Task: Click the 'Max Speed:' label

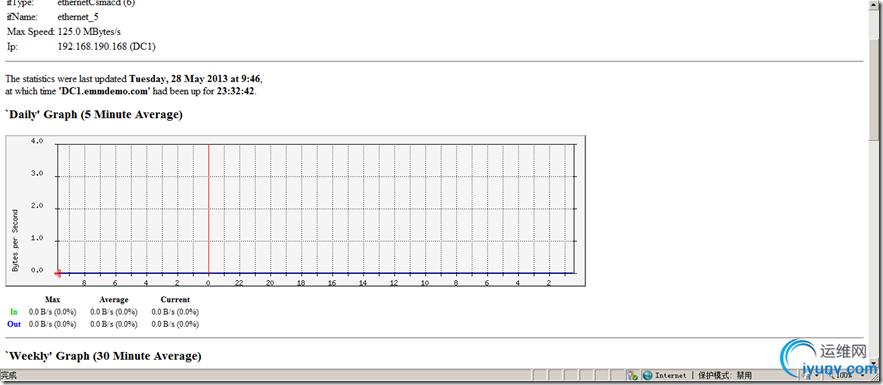Action: pyautogui.click(x=30, y=32)
